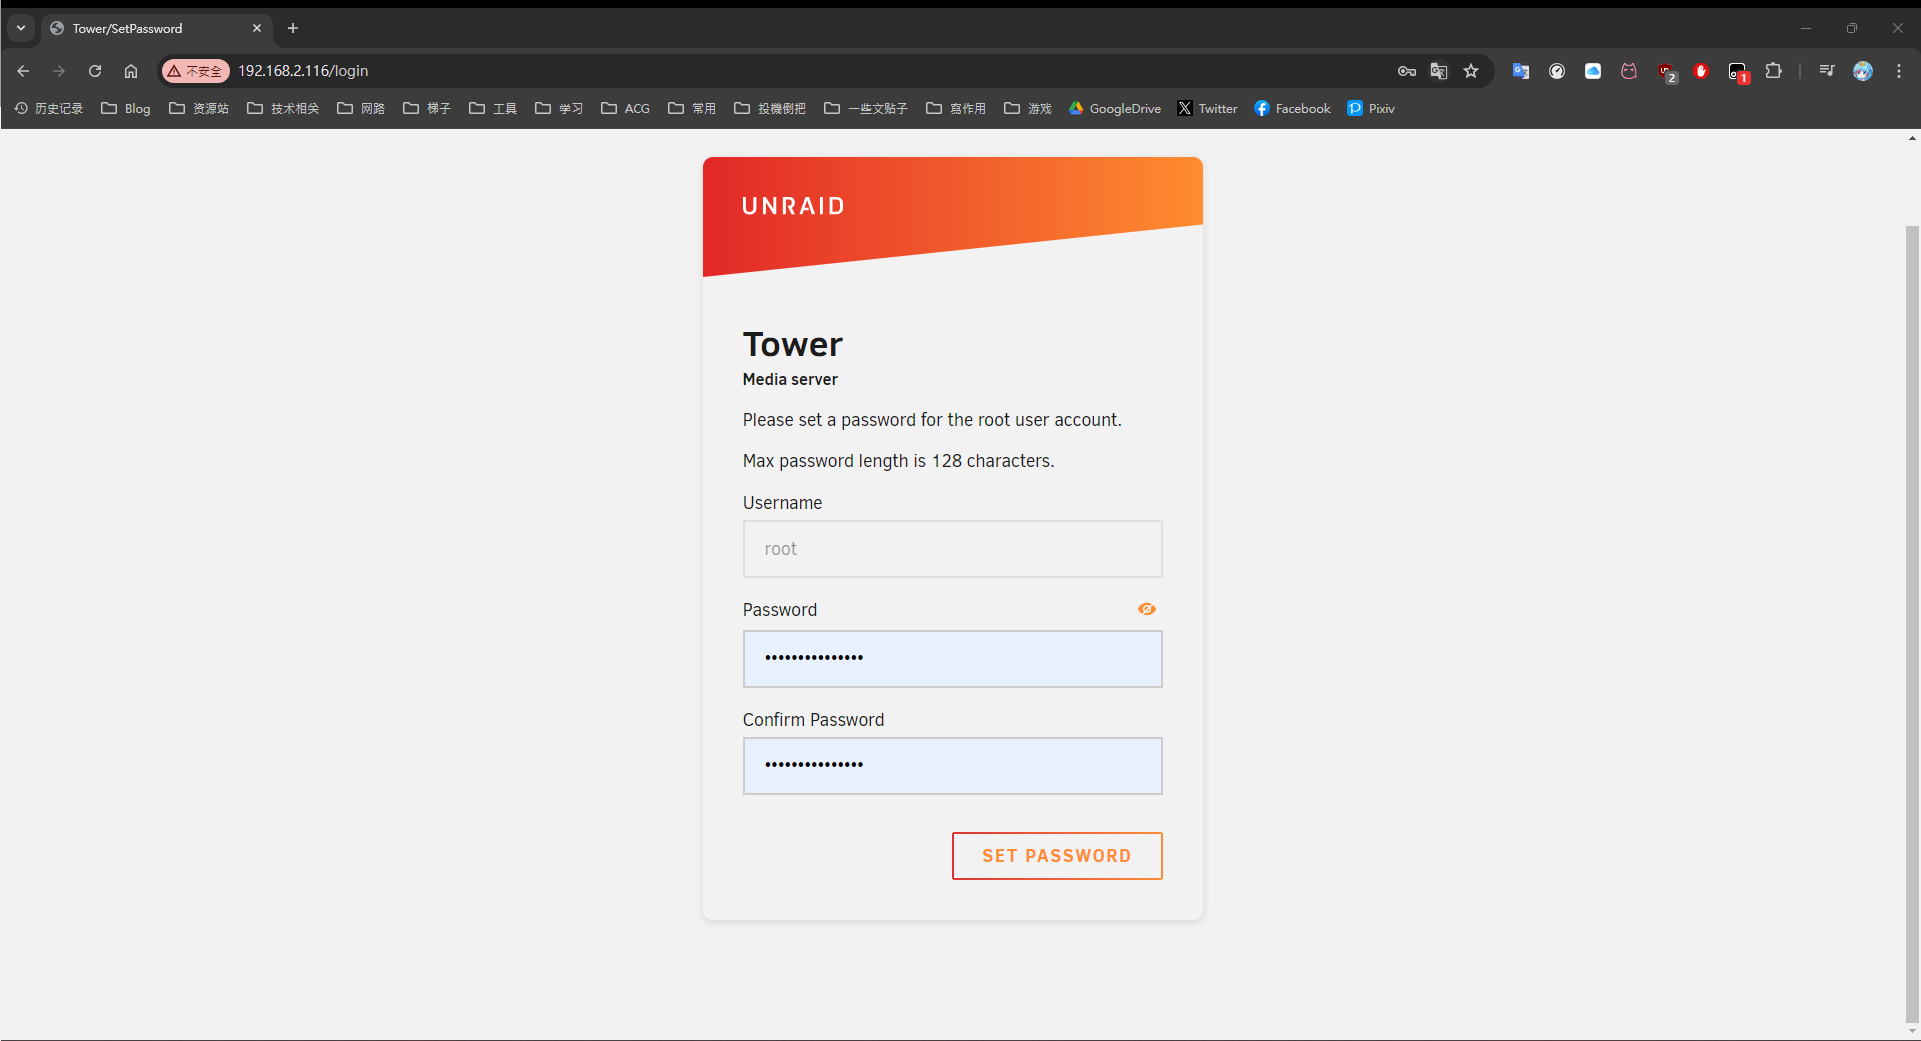1921x1041 pixels.
Task: Open a new tab with the plus button
Action: click(x=293, y=28)
